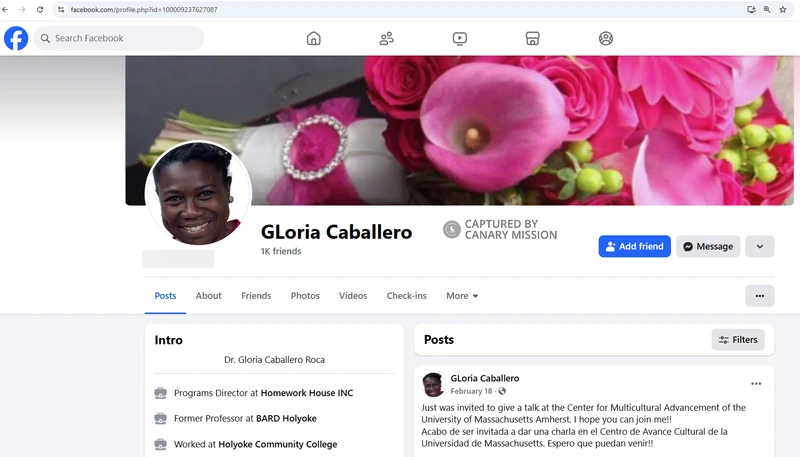Screen dimensions: 800x457
Task: Click the globe public audience icon
Action: [x=502, y=391]
